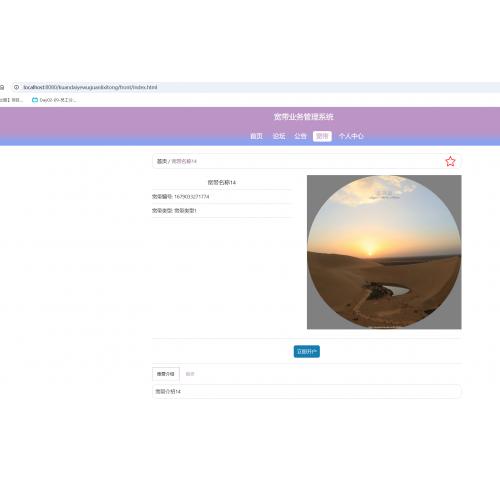Click the blue 立即开户 button
Viewport: 500px width, 500px height.
point(307,351)
